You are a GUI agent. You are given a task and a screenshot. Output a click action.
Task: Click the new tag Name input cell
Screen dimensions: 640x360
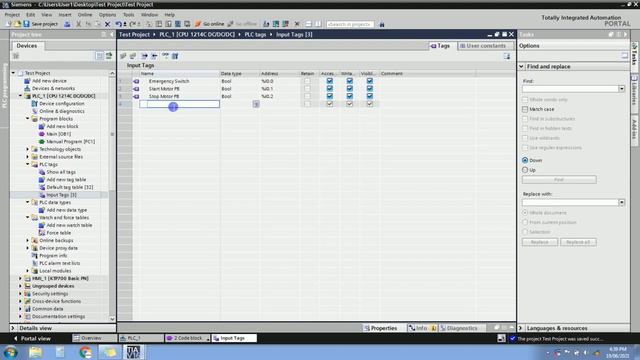(180, 104)
